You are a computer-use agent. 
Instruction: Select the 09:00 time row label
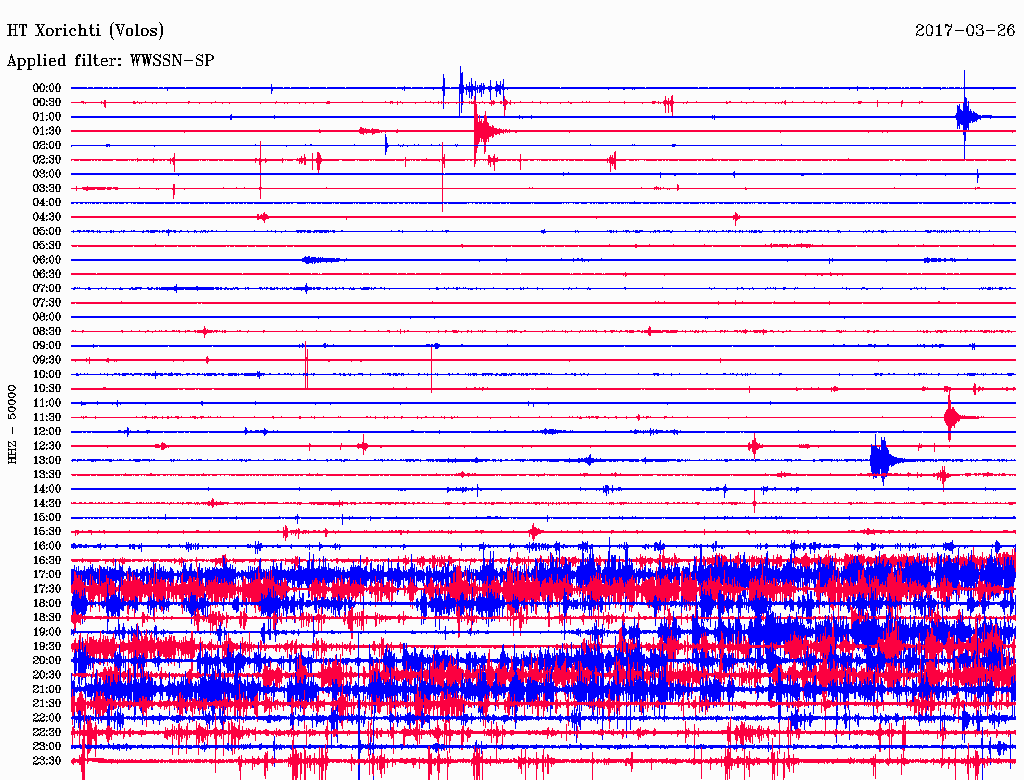click(47, 346)
